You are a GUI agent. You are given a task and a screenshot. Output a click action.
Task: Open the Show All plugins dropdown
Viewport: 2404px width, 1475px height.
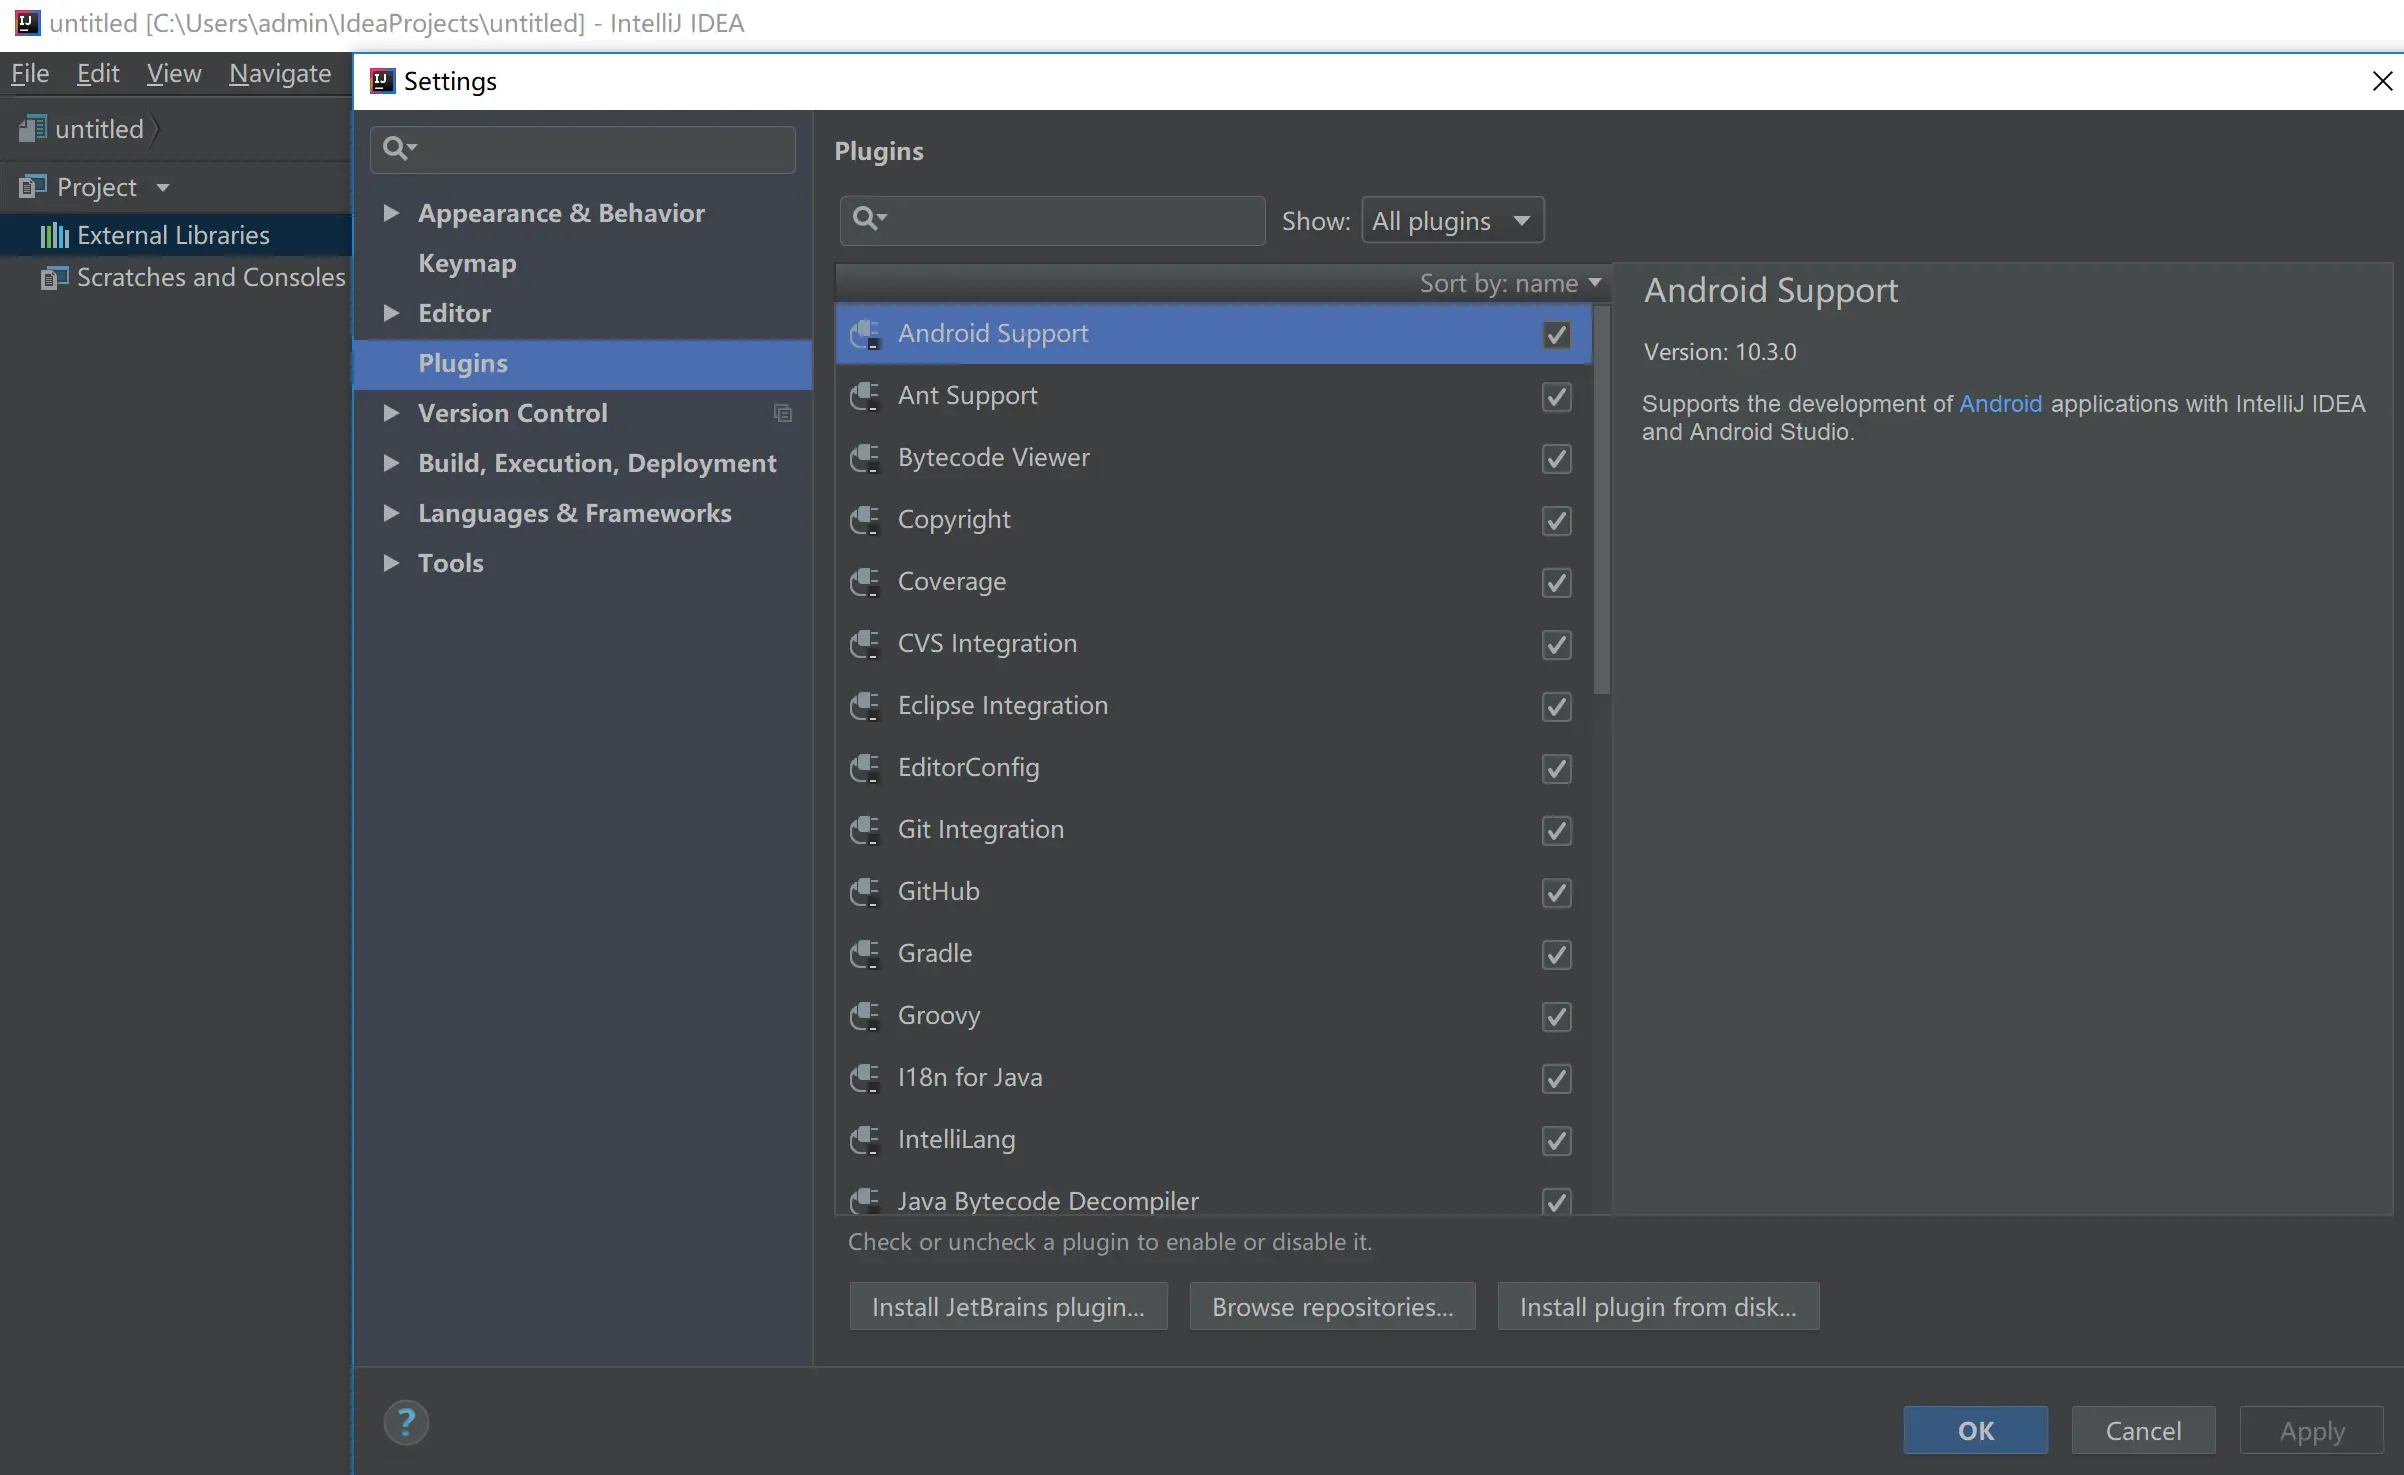(x=1452, y=221)
